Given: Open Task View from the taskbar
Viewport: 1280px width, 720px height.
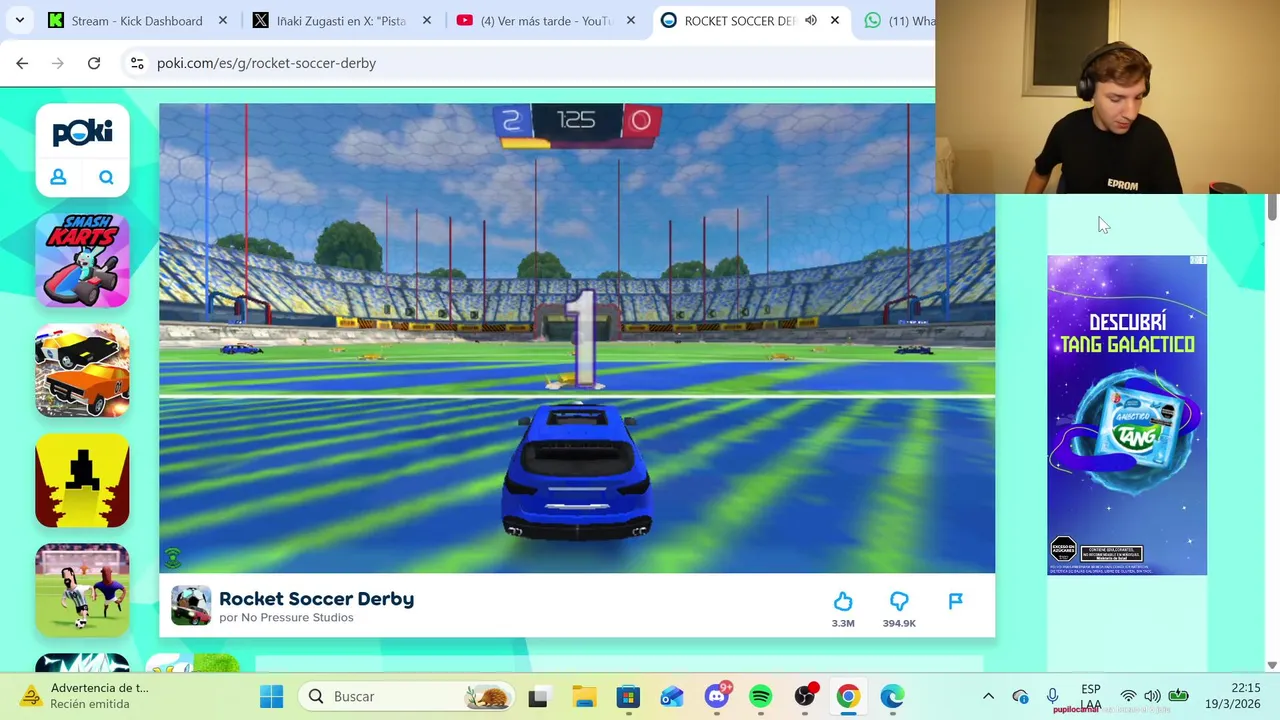Looking at the screenshot, I should coord(538,696).
